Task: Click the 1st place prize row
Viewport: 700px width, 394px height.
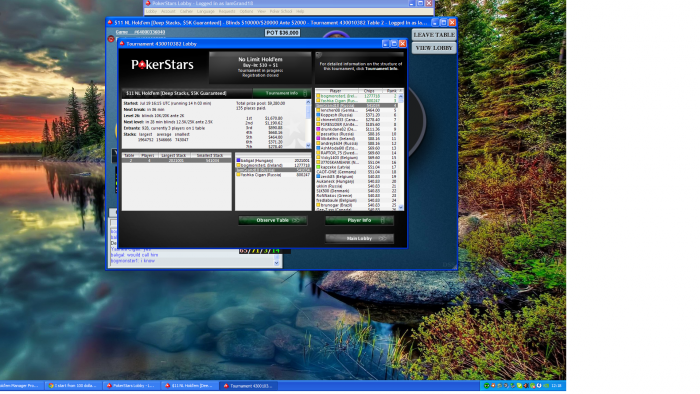Action: click(x=265, y=118)
